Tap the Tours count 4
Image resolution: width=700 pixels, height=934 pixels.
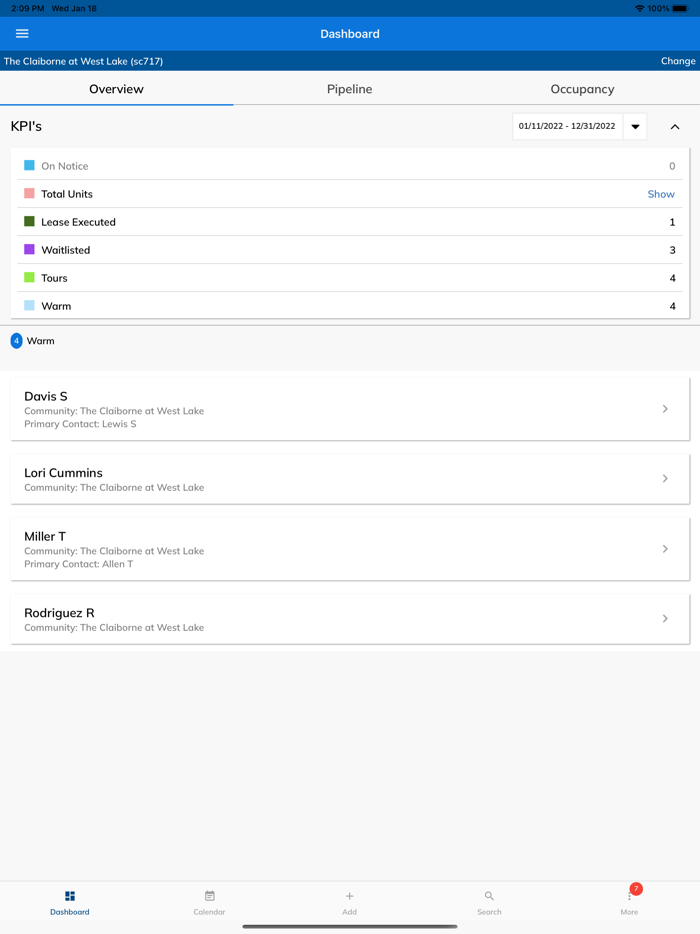tap(673, 278)
